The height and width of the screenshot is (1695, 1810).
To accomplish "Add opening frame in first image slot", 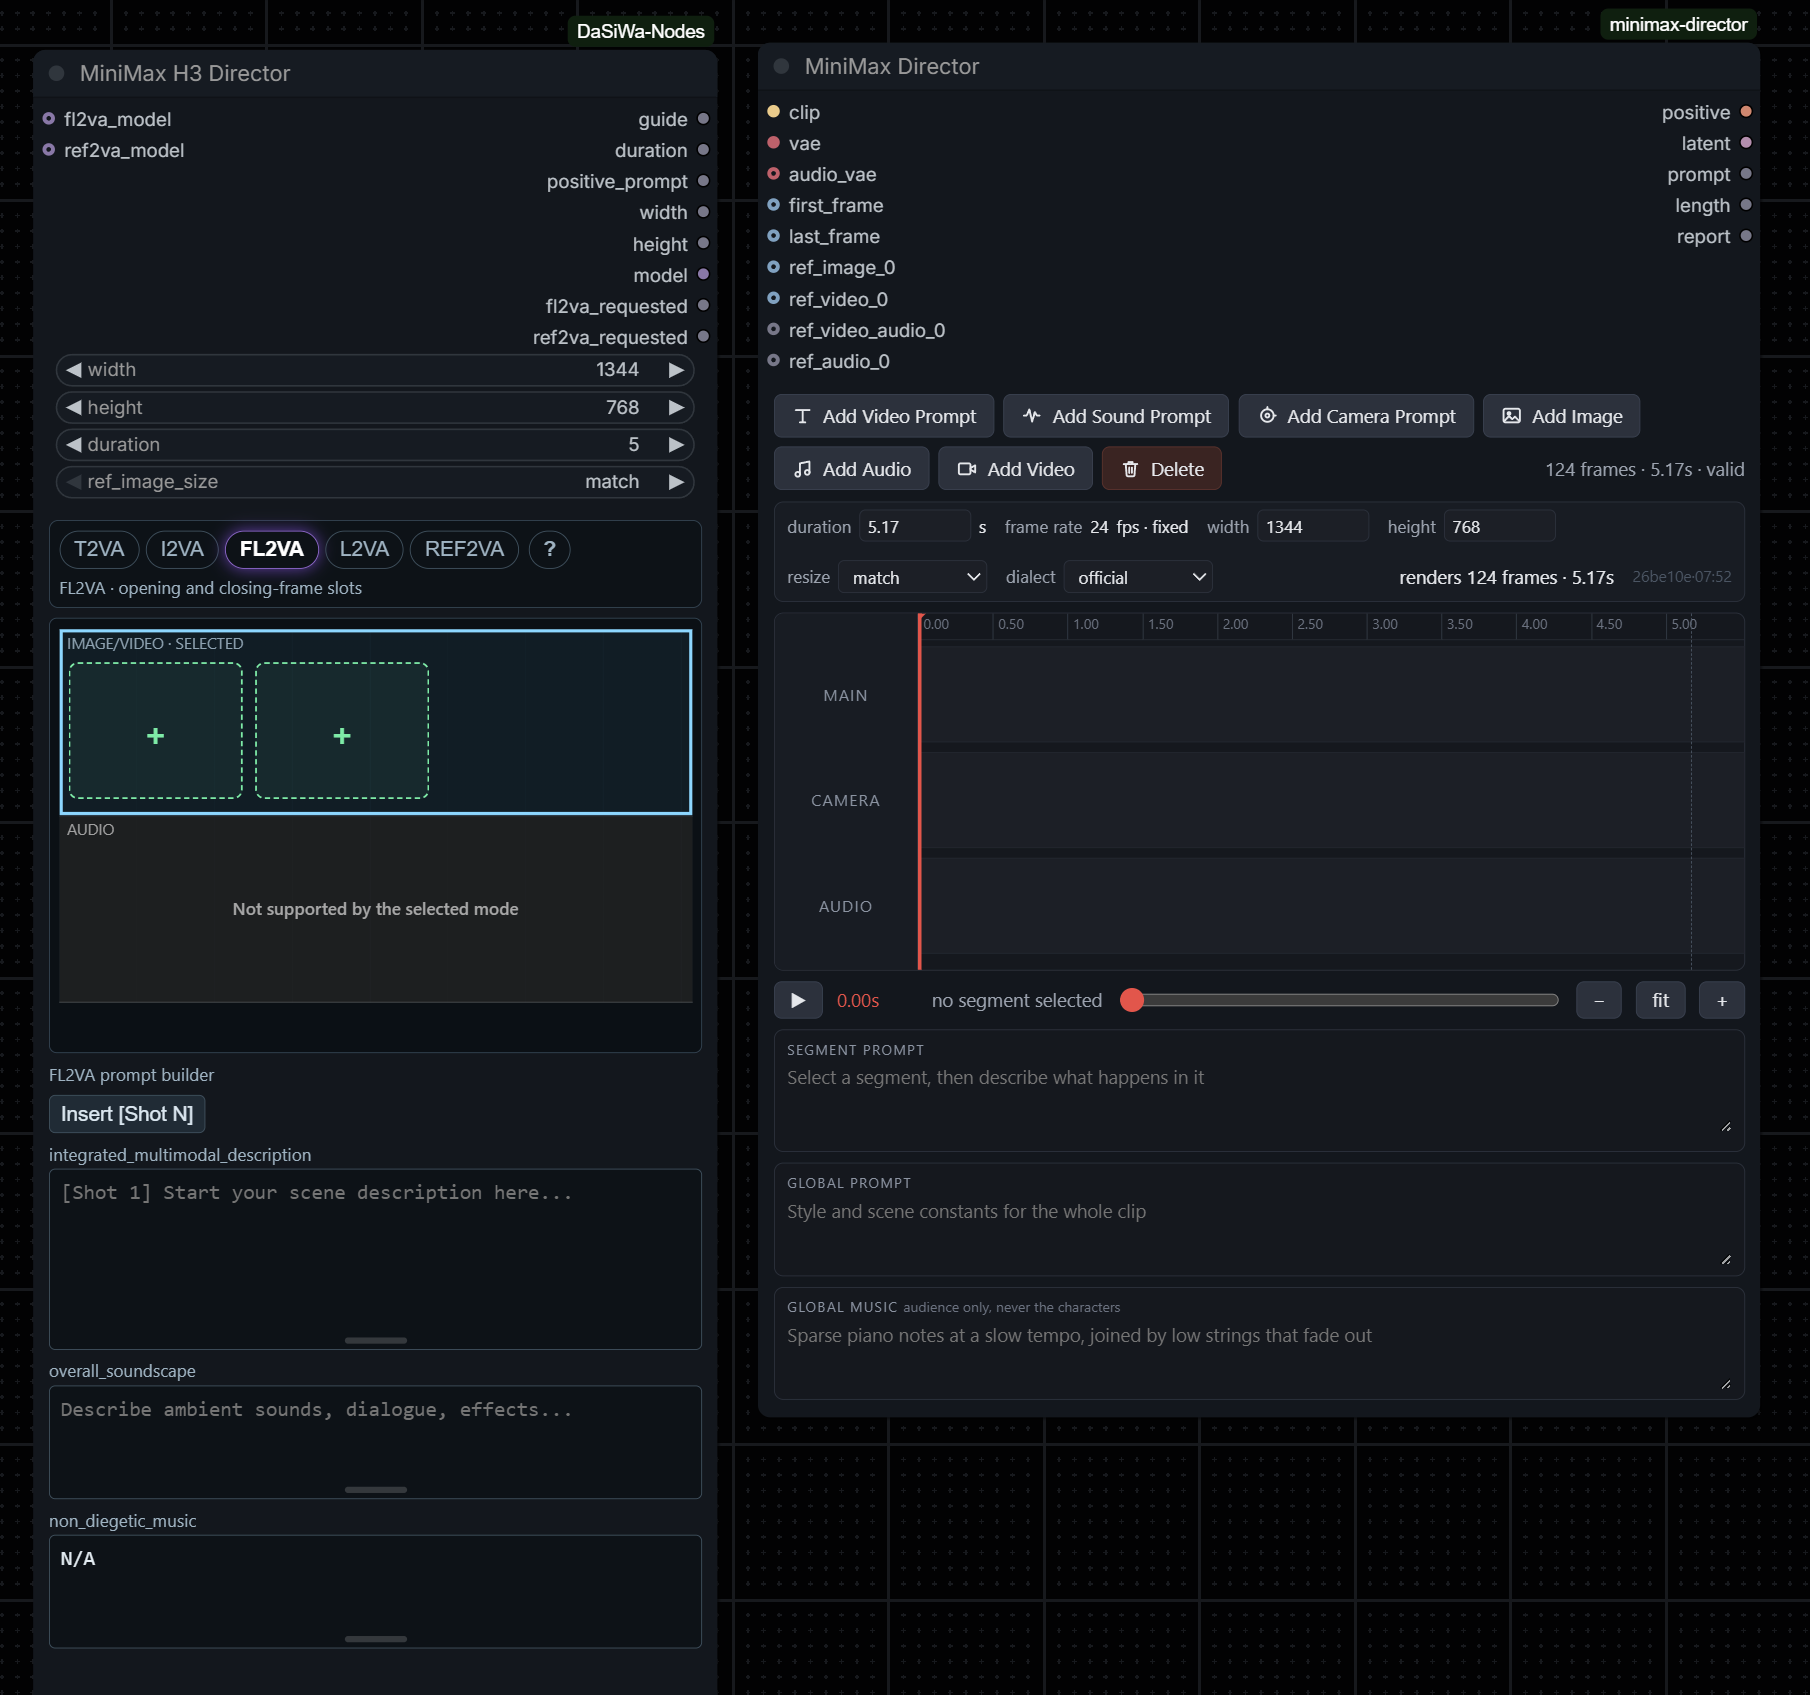I will click(156, 731).
